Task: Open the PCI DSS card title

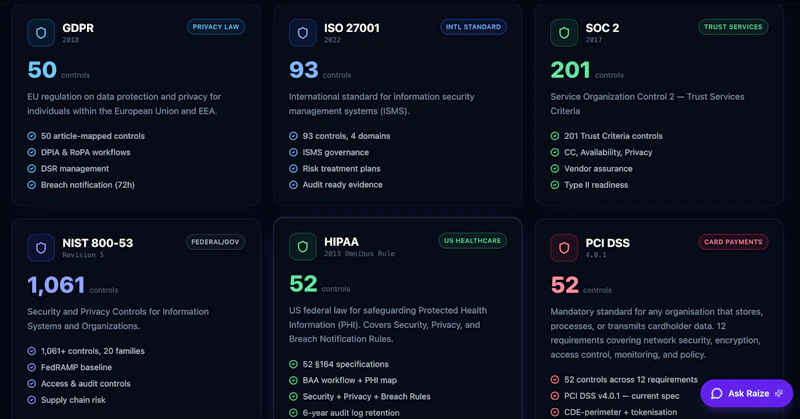Action: coord(608,243)
